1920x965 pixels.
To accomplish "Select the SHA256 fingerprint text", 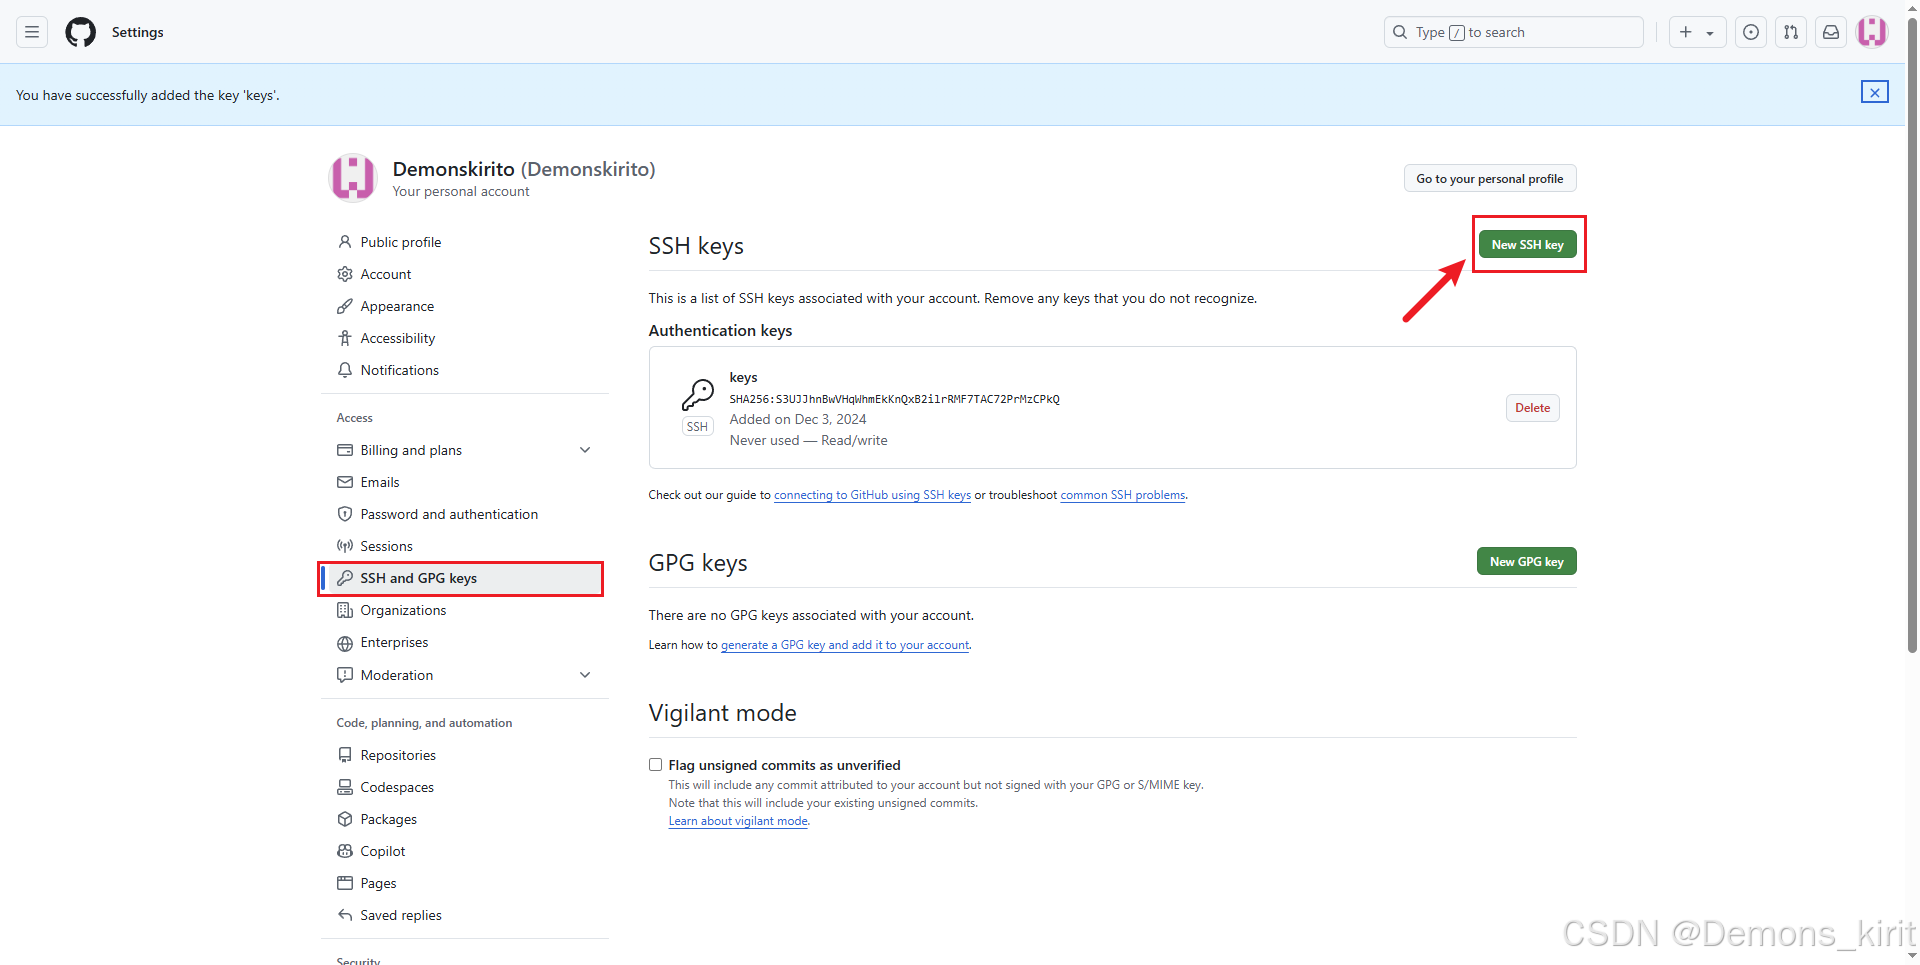I will (894, 399).
